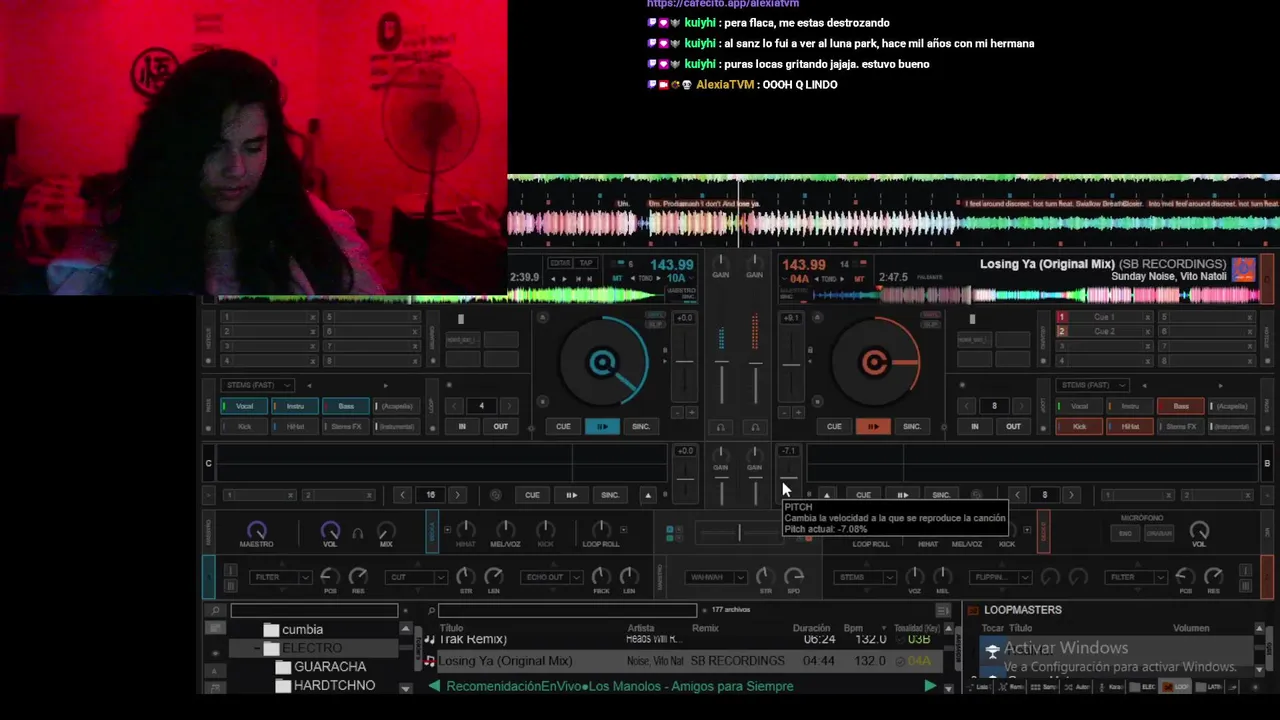This screenshot has height=720, width=1280.
Task: Open the STEMS (FAST) pad dropdown on left deck
Action: point(257,385)
